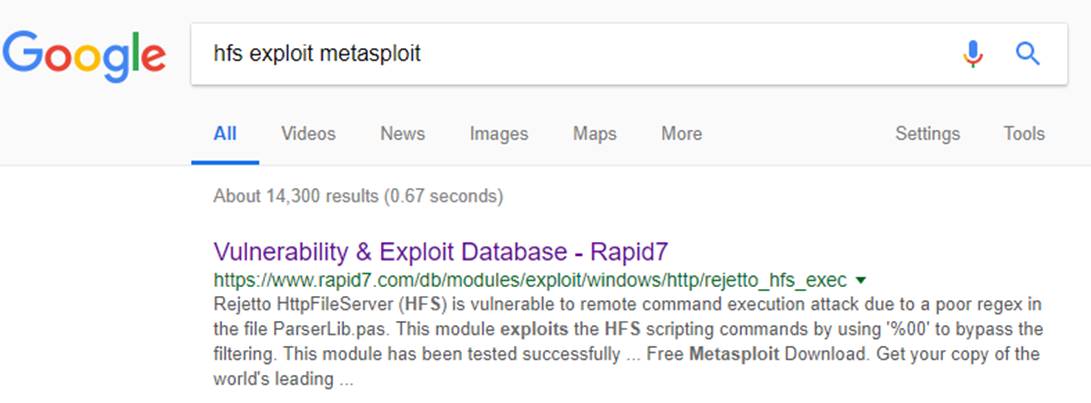
Task: Focus the search box containing 'hfs exploit metasploit'
Action: [x=560, y=54]
